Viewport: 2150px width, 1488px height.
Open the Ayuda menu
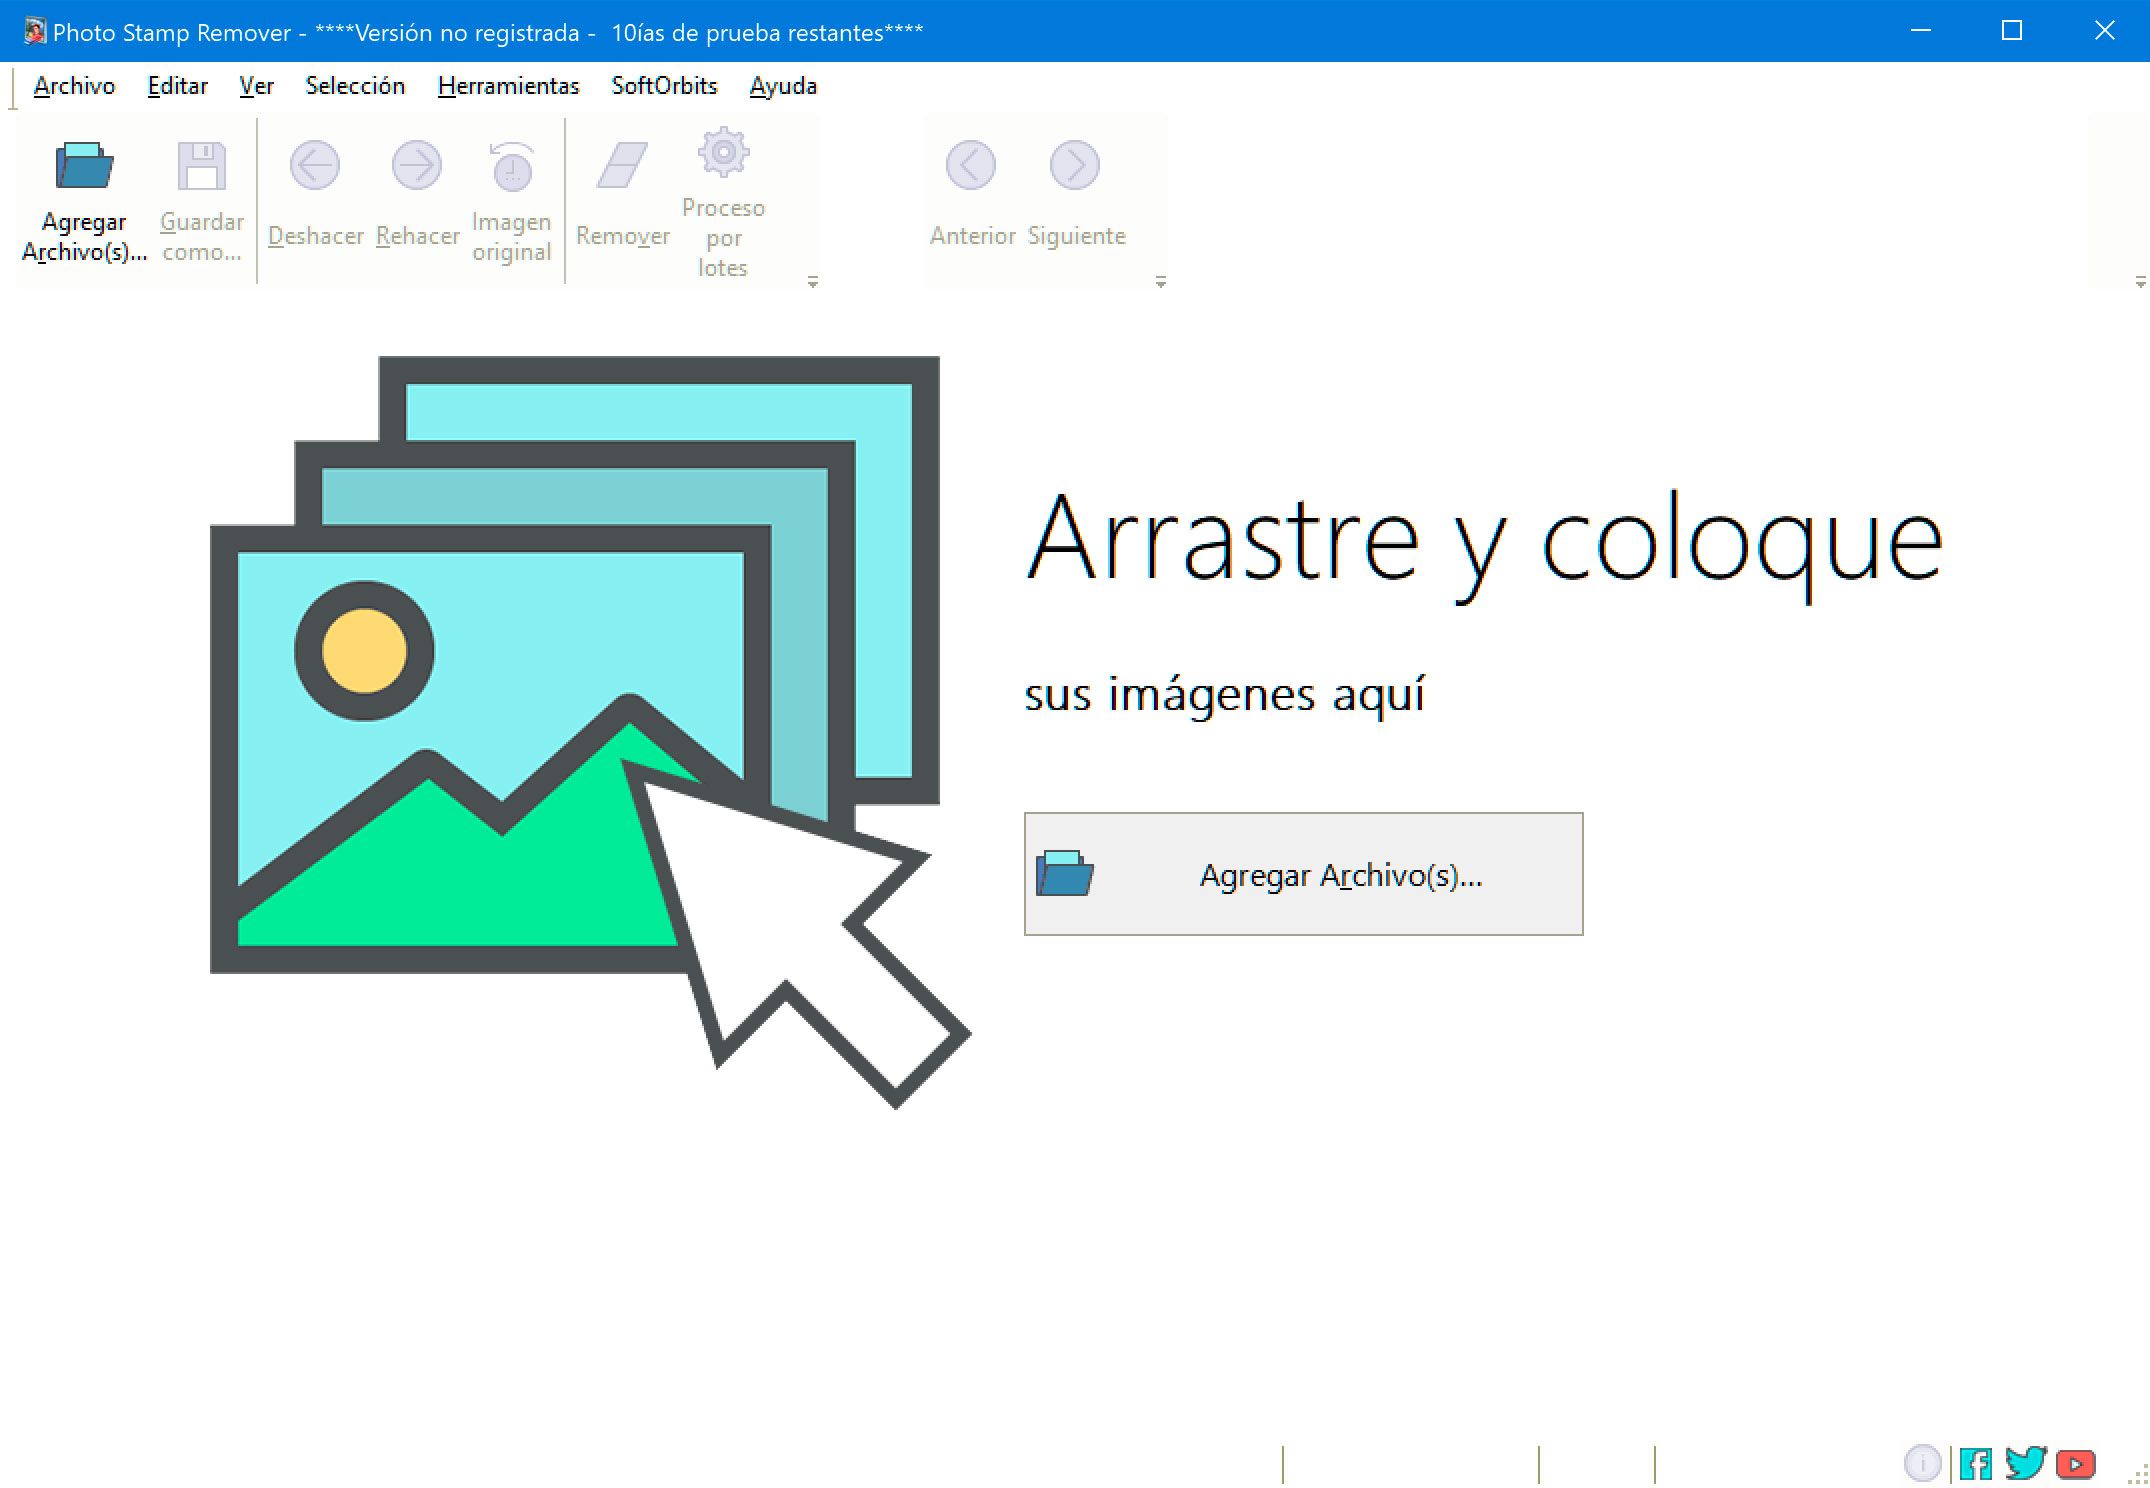click(783, 86)
